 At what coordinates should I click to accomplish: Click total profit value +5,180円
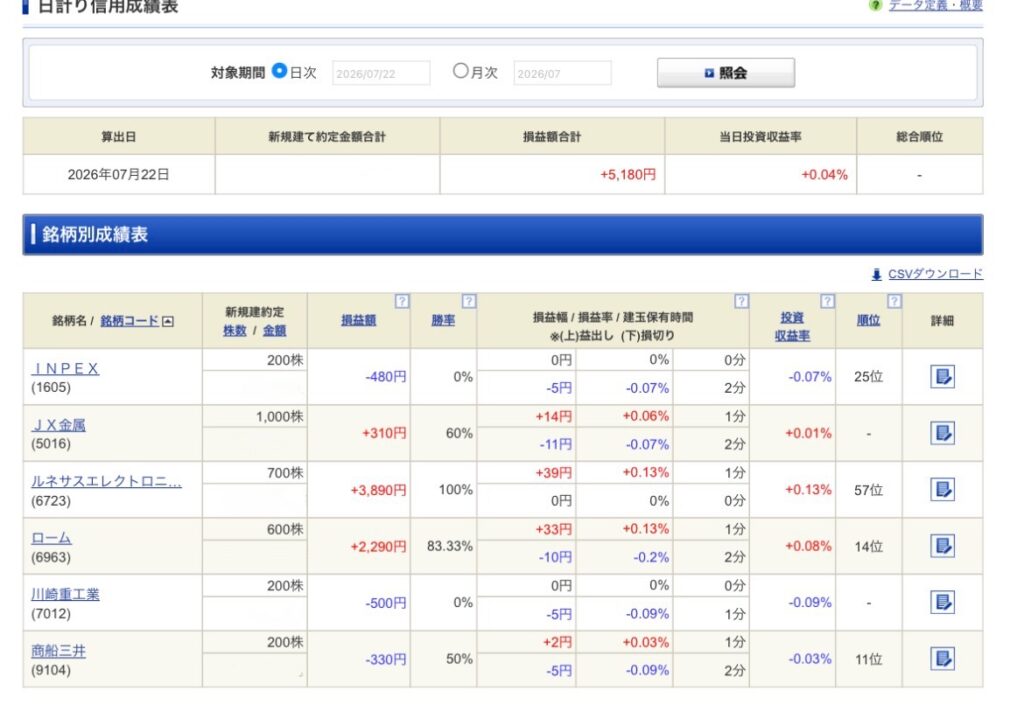[x=628, y=174]
